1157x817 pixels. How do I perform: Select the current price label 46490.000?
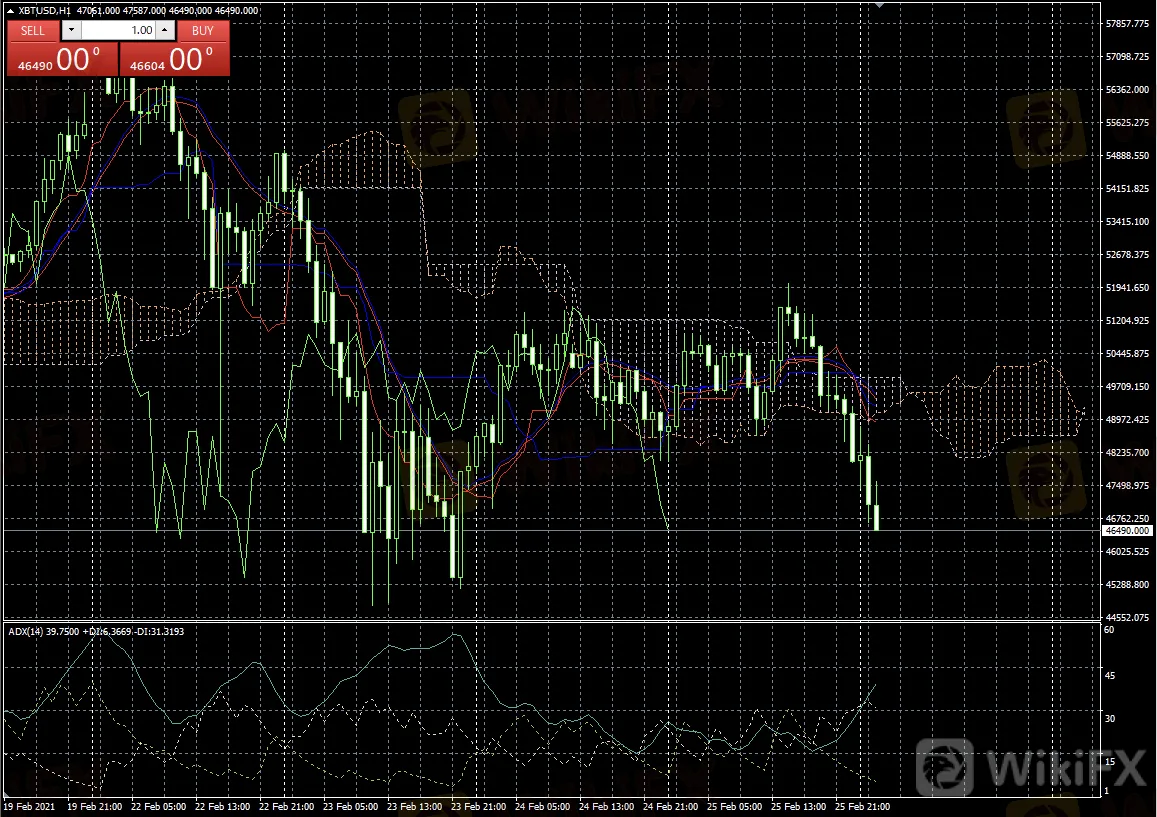(x=1127, y=530)
